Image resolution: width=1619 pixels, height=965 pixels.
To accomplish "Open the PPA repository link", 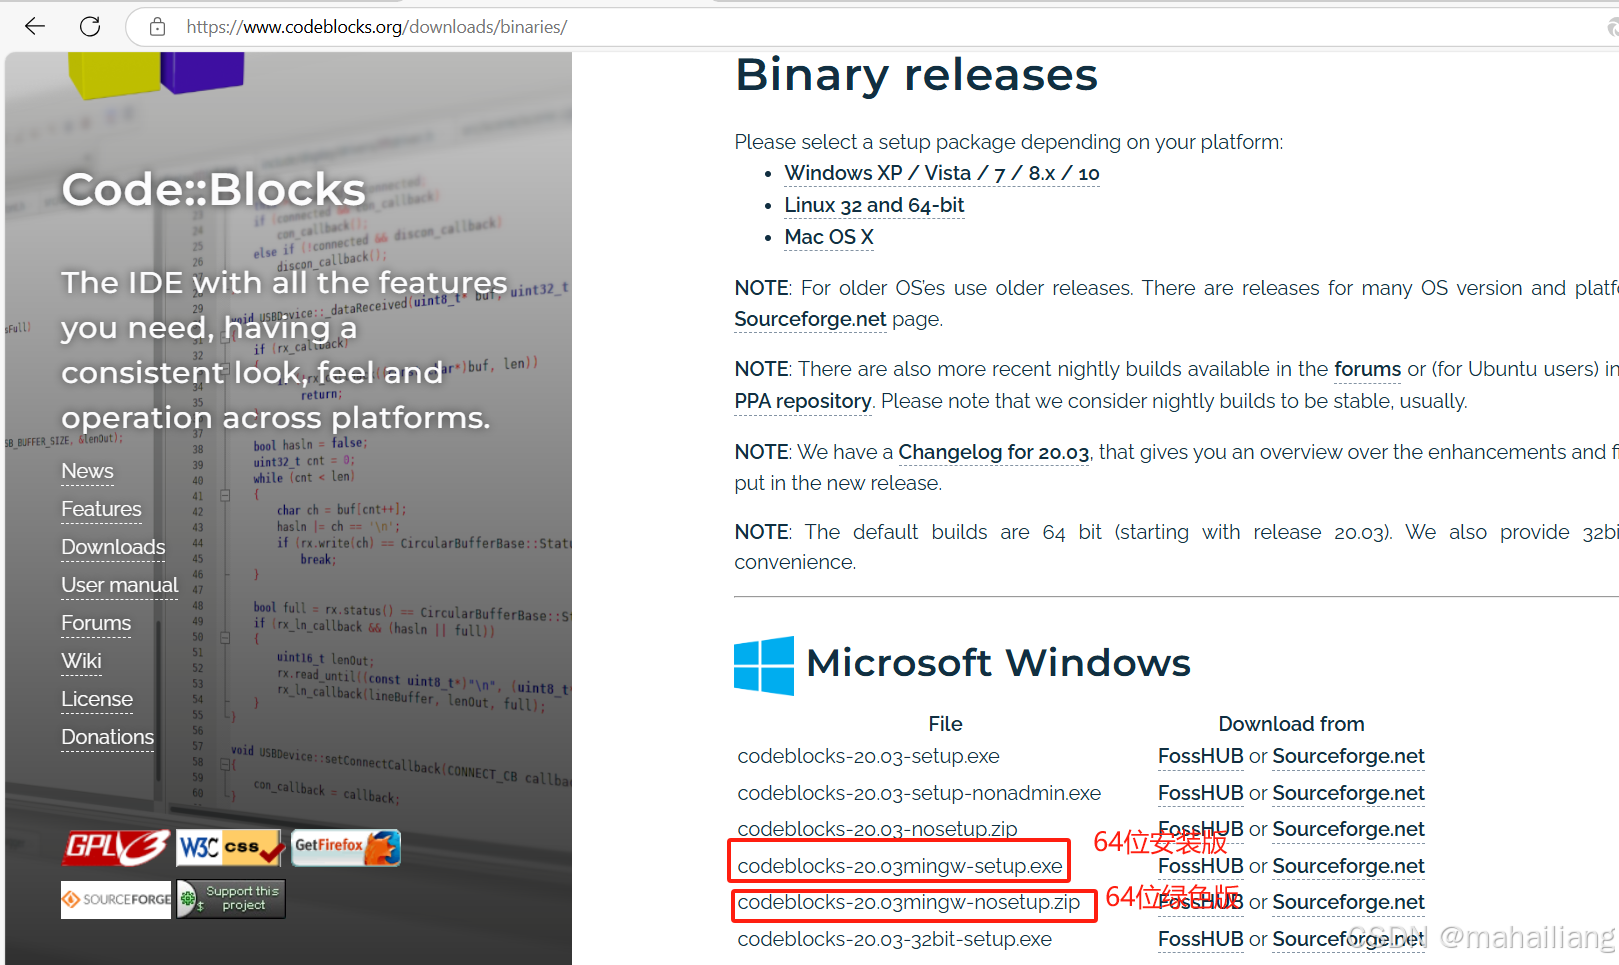I will click(803, 401).
